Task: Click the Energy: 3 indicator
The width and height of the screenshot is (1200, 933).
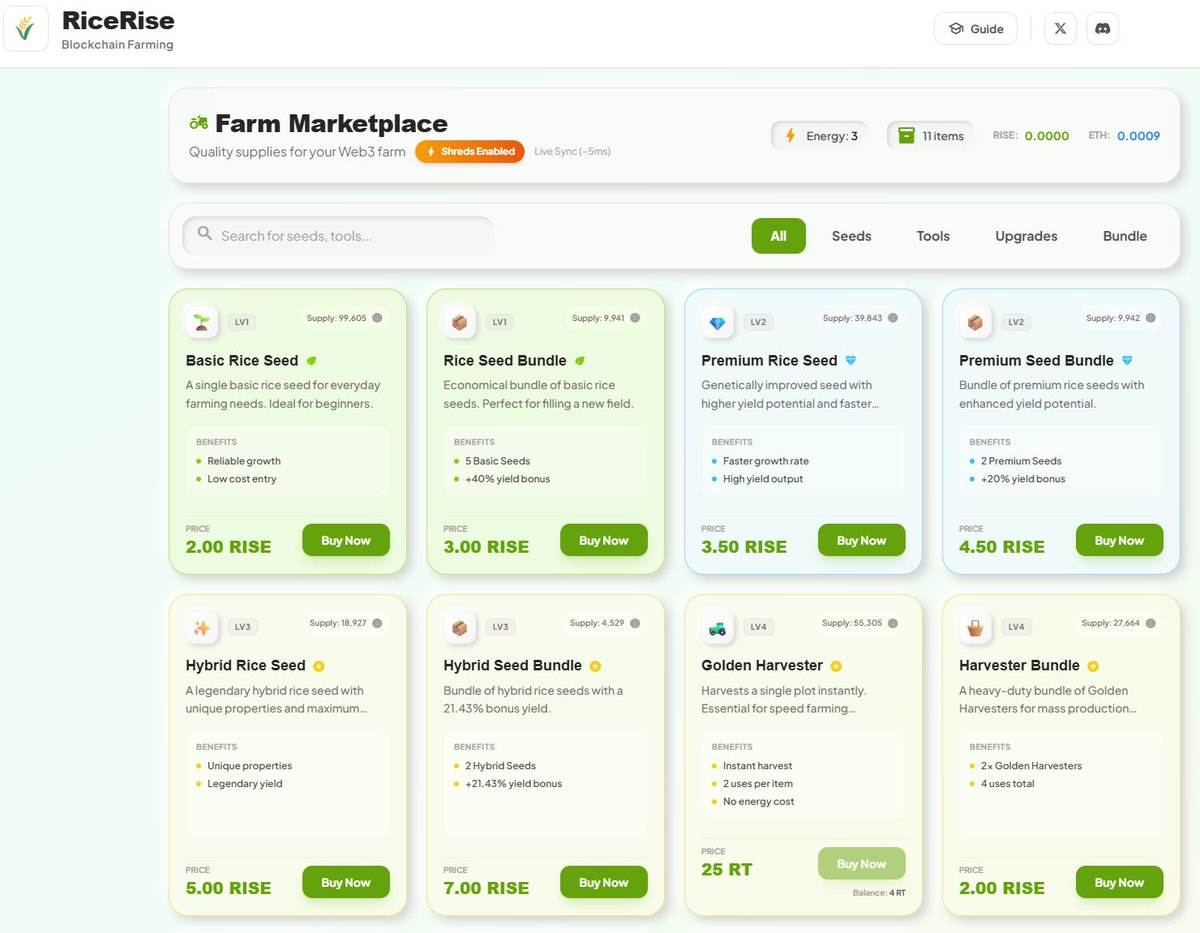Action: (819, 135)
